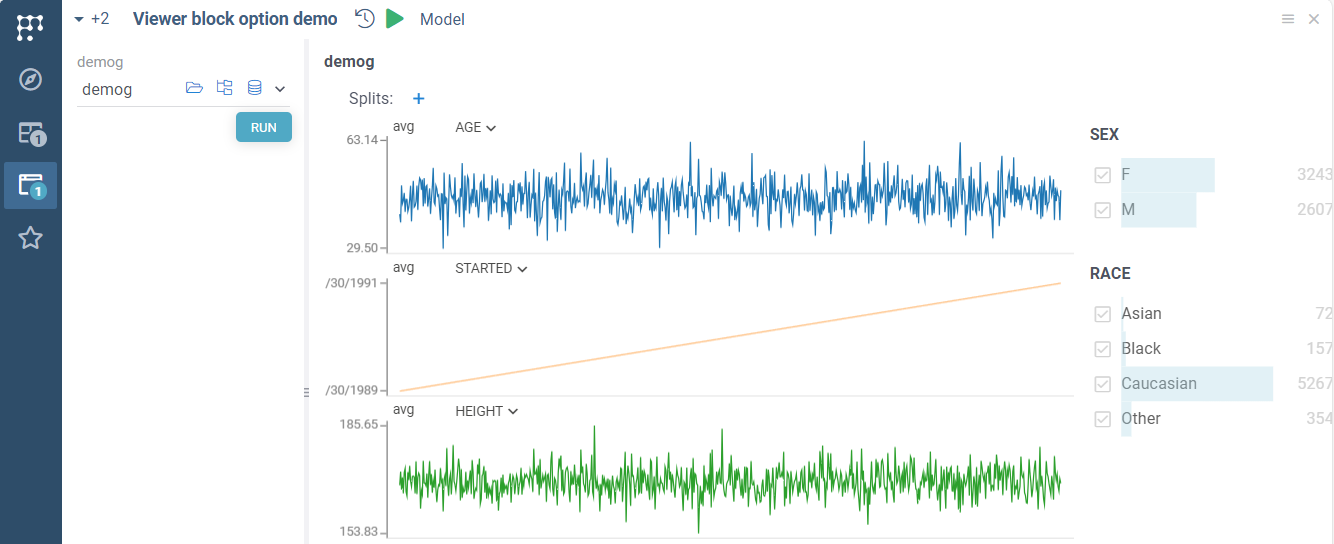This screenshot has width=1334, height=544.
Task: Uncheck the Asian race checkbox
Action: (x=1103, y=314)
